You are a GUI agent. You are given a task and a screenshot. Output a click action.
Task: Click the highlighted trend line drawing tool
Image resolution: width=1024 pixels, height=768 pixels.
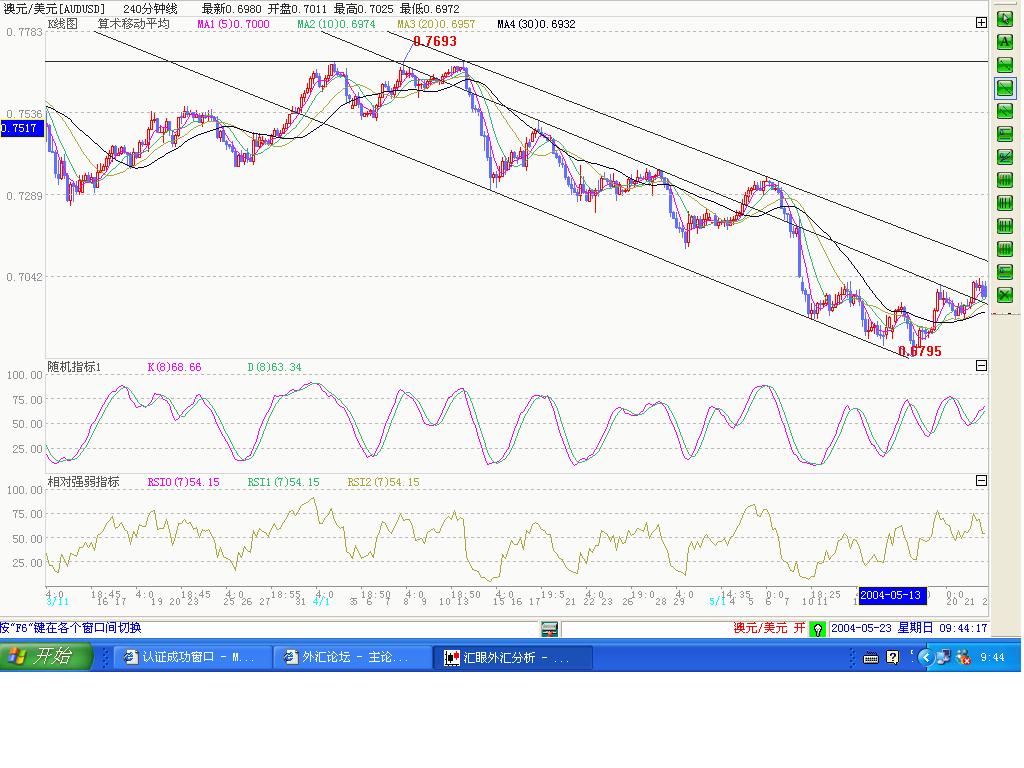[1004, 88]
